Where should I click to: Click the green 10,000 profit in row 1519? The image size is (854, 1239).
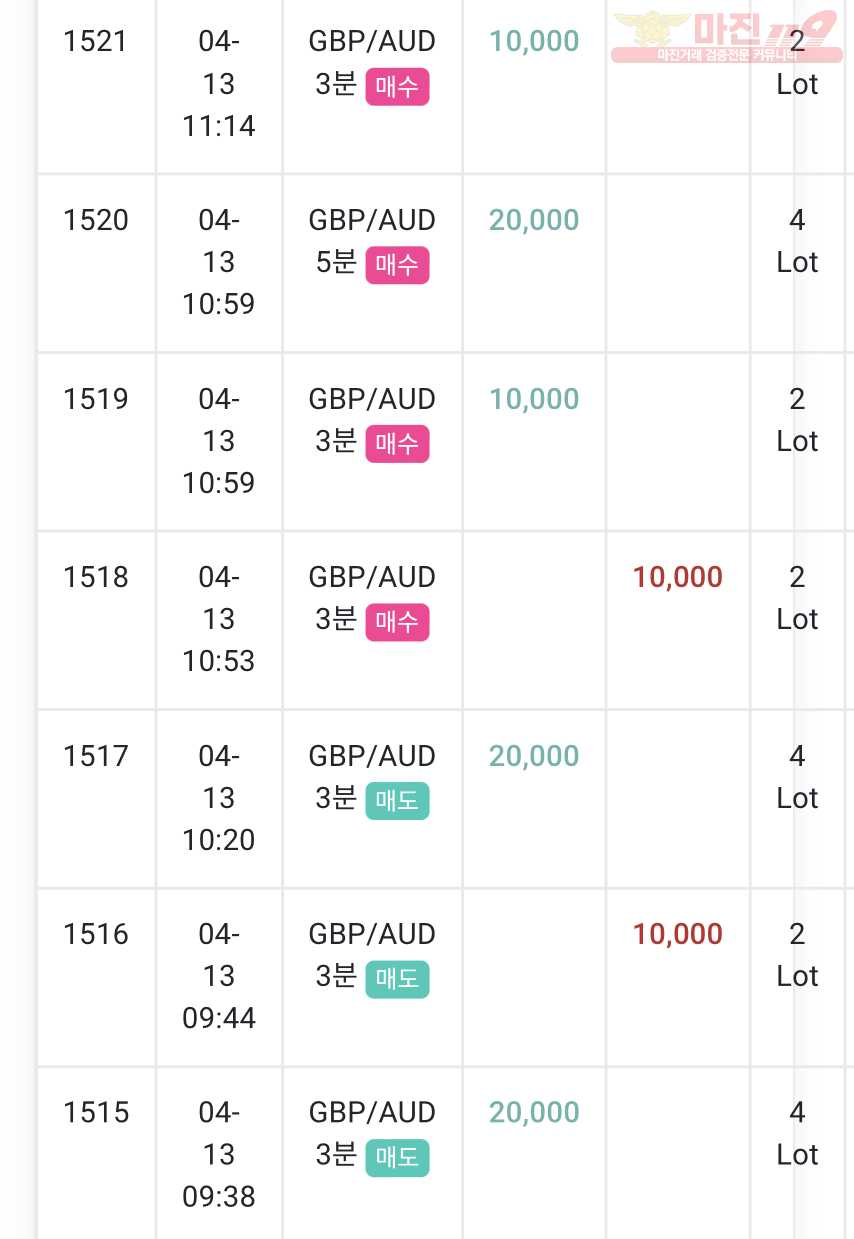coord(534,400)
